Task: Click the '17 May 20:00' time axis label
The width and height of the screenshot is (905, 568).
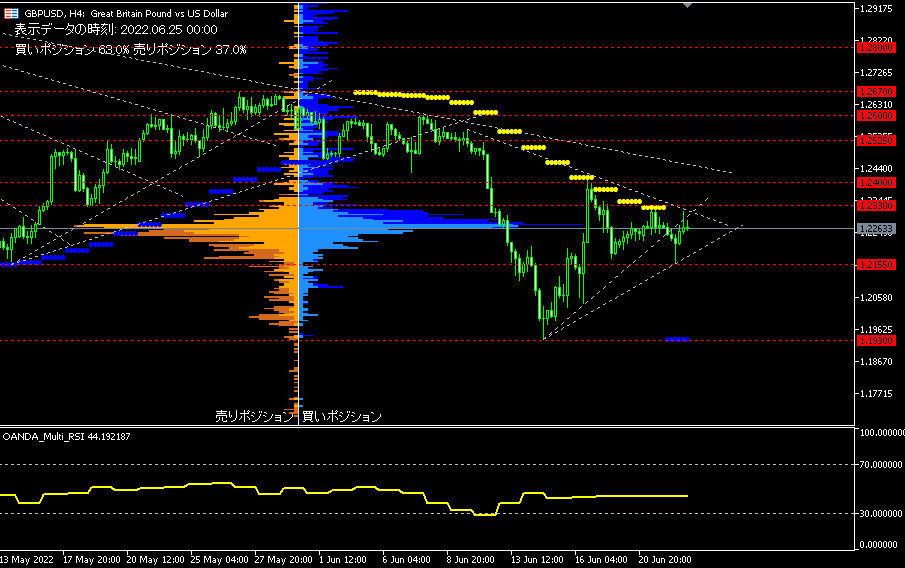Action: pos(92,559)
